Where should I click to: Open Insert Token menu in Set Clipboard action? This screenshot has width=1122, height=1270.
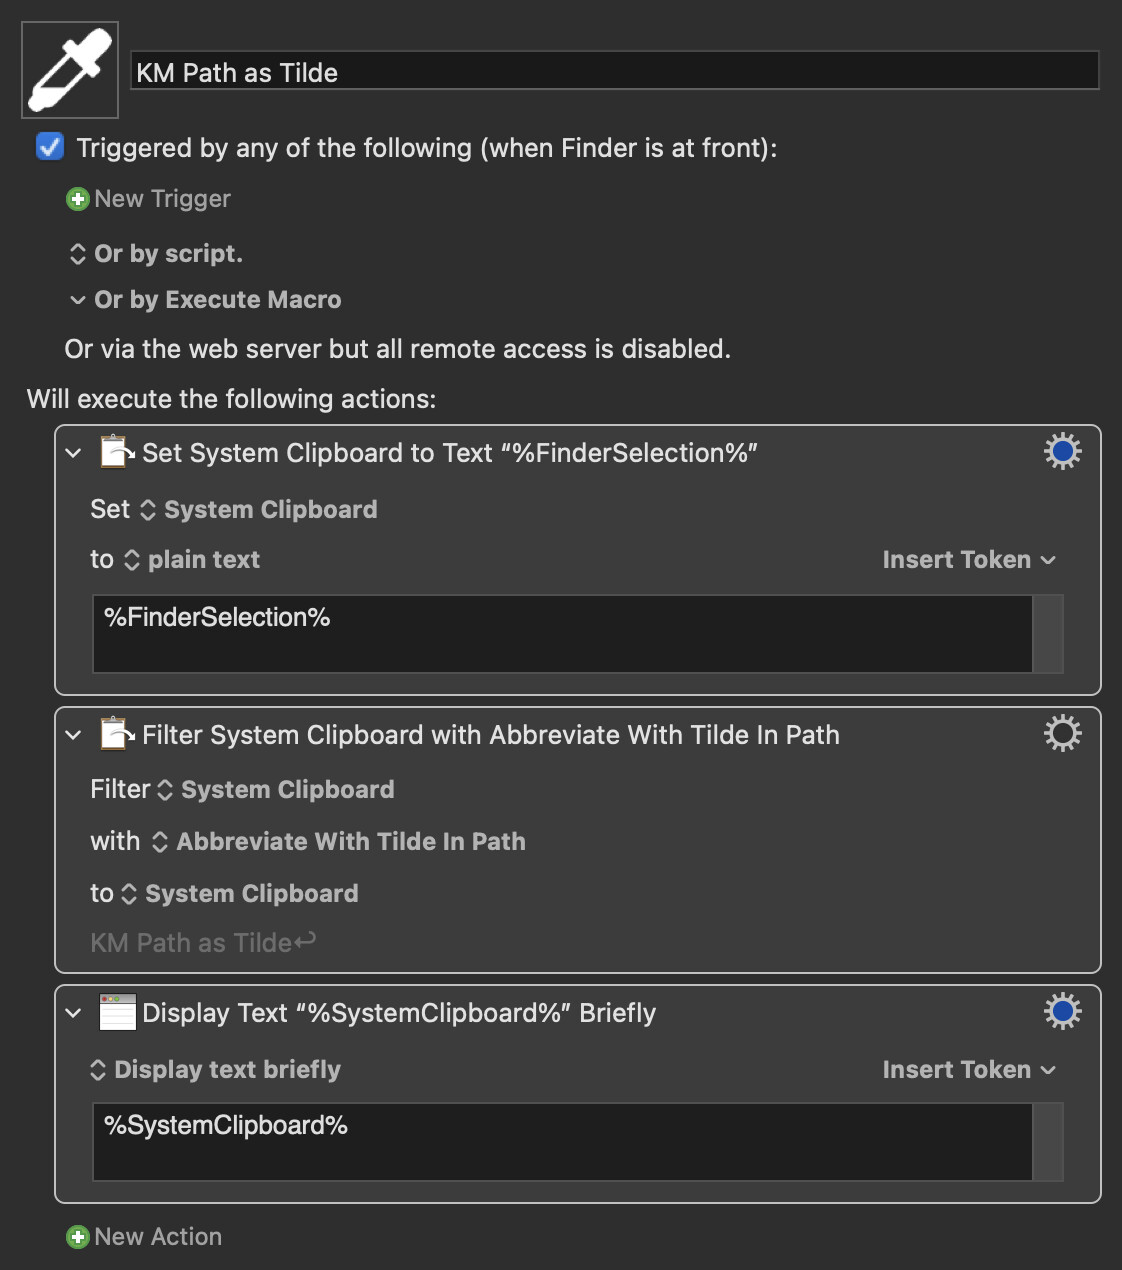969,560
